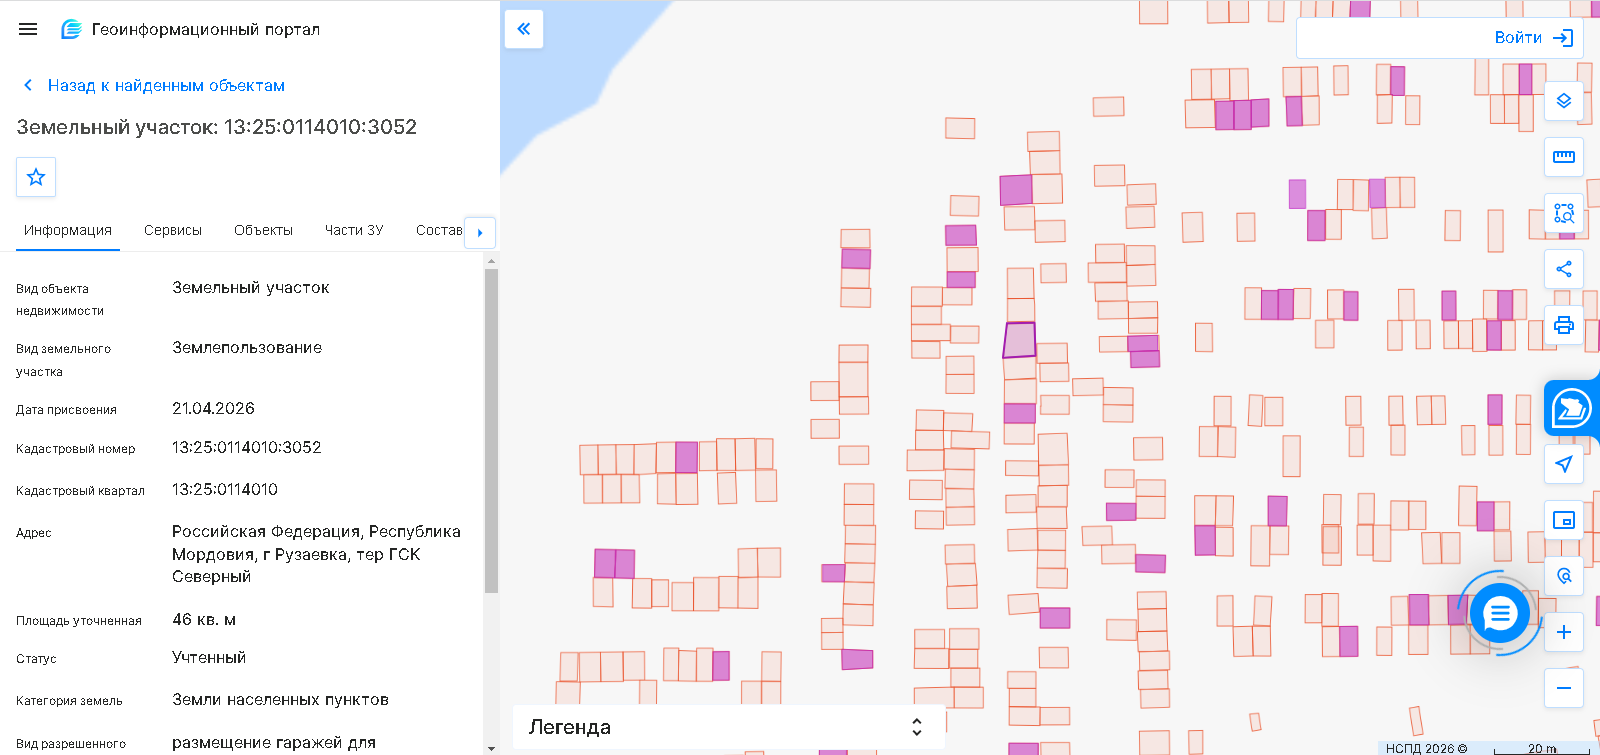This screenshot has width=1600, height=755.
Task: Add parcel to favorites with star icon
Action: pyautogui.click(x=36, y=177)
